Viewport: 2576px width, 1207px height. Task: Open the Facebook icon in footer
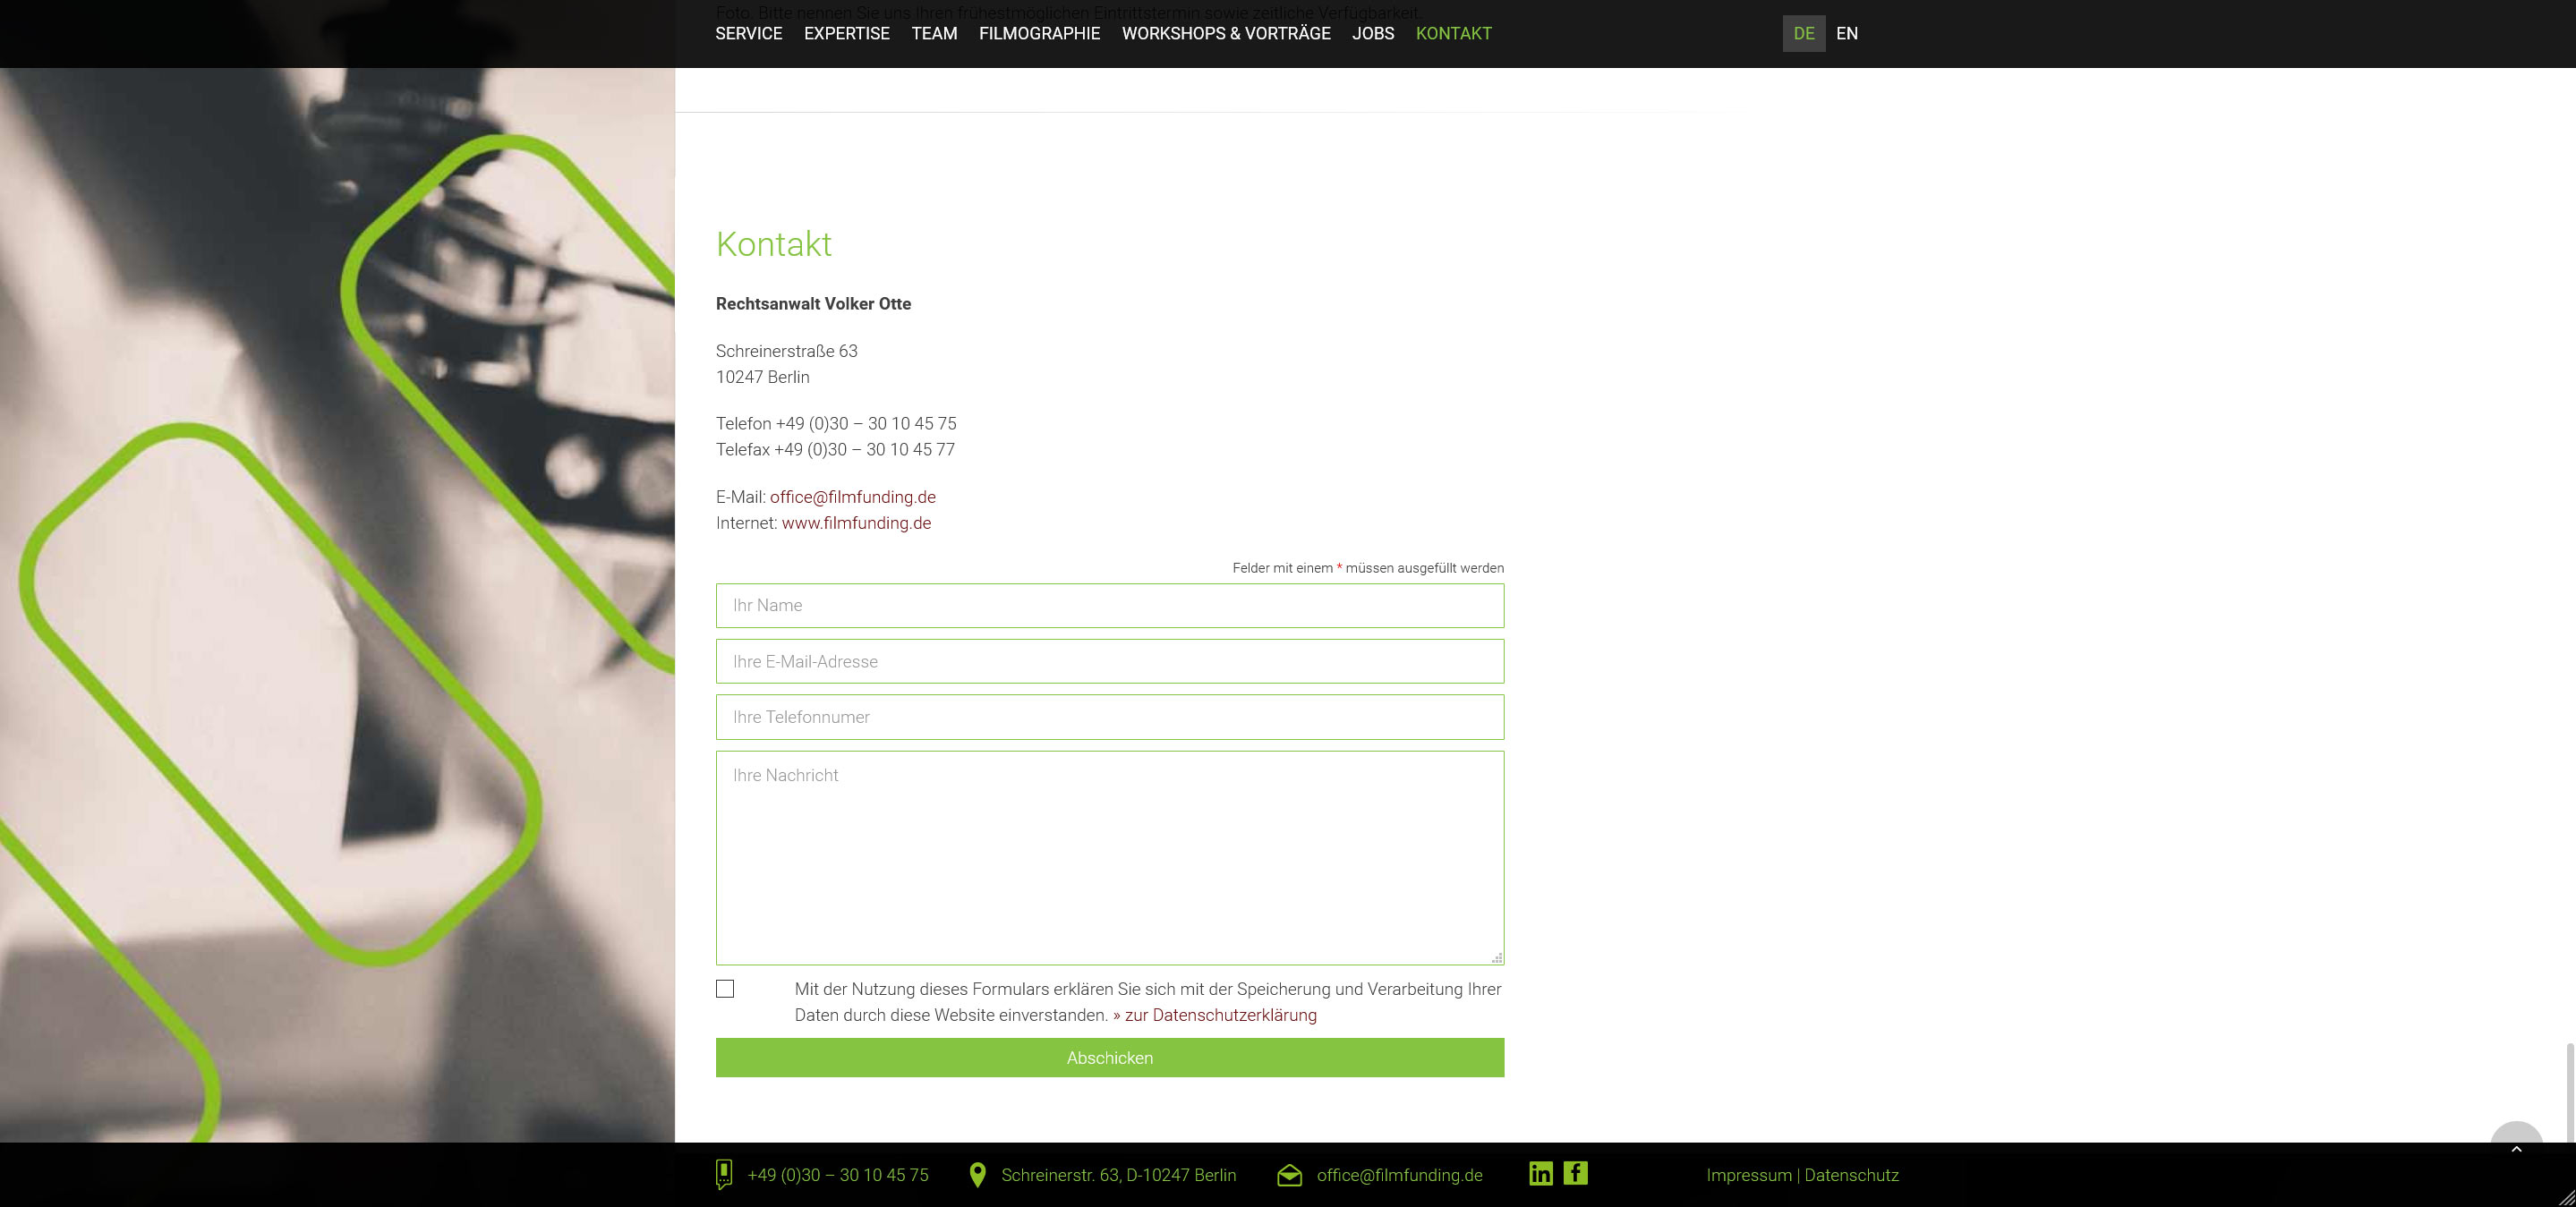[x=1575, y=1173]
